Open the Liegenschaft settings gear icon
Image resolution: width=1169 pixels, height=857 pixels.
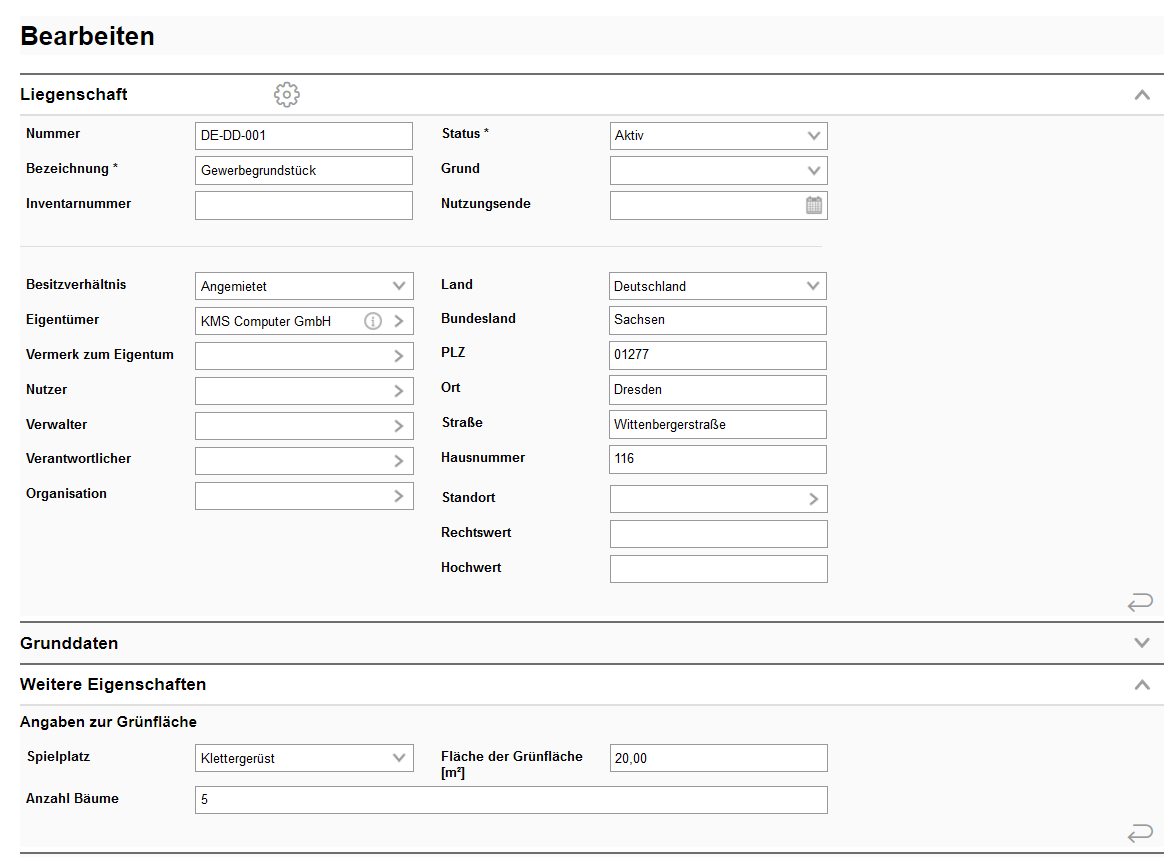(x=287, y=95)
